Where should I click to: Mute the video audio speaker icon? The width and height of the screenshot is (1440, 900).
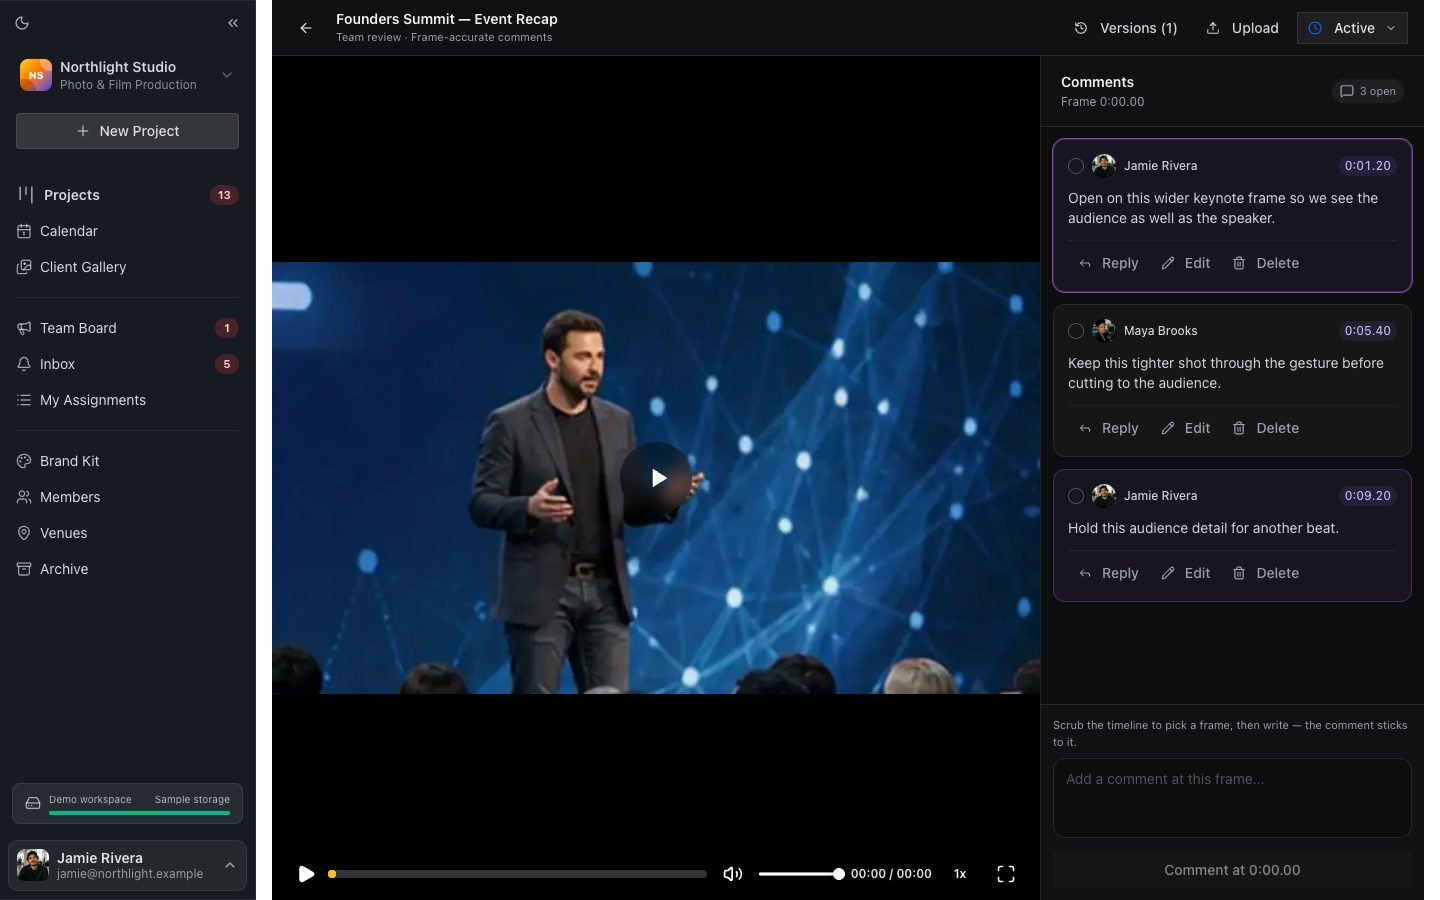pyautogui.click(x=733, y=874)
